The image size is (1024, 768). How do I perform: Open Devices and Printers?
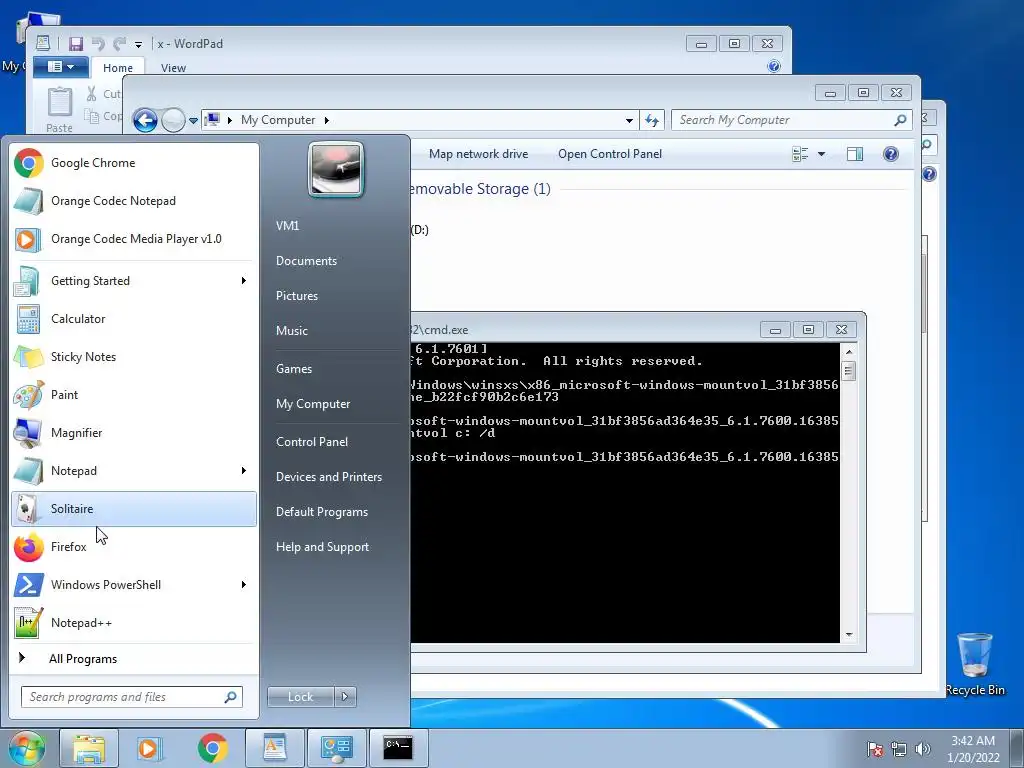pos(328,477)
